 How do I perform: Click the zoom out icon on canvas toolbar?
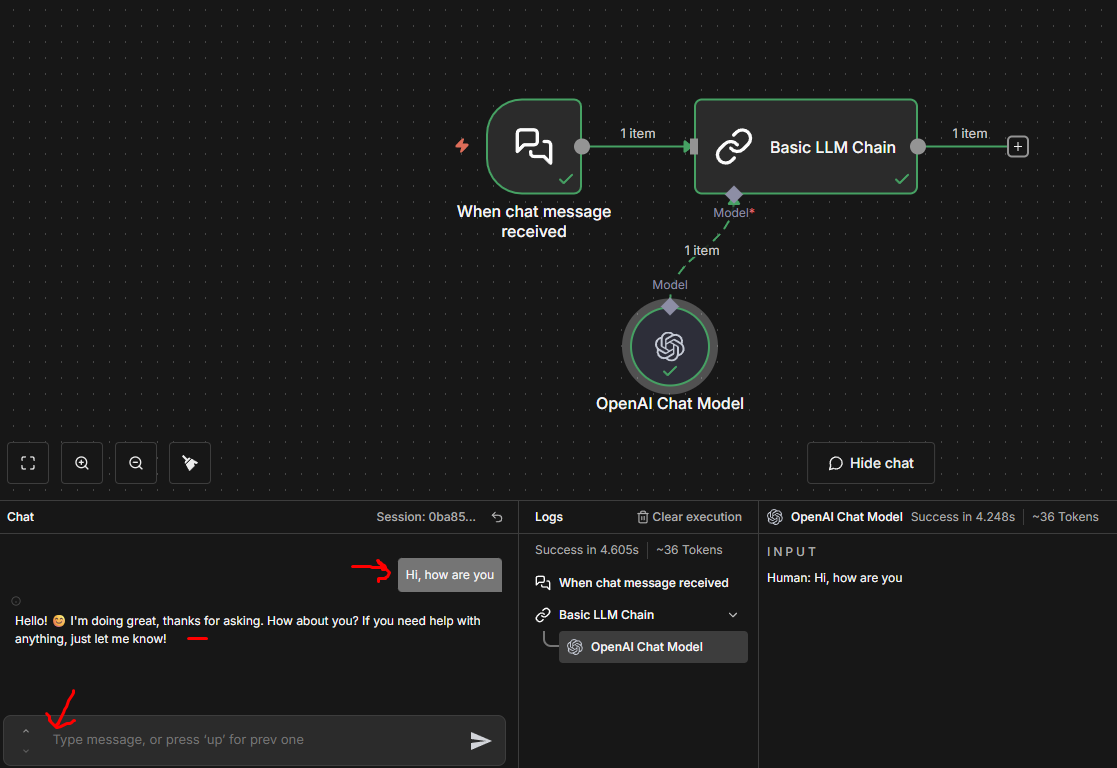click(135, 462)
